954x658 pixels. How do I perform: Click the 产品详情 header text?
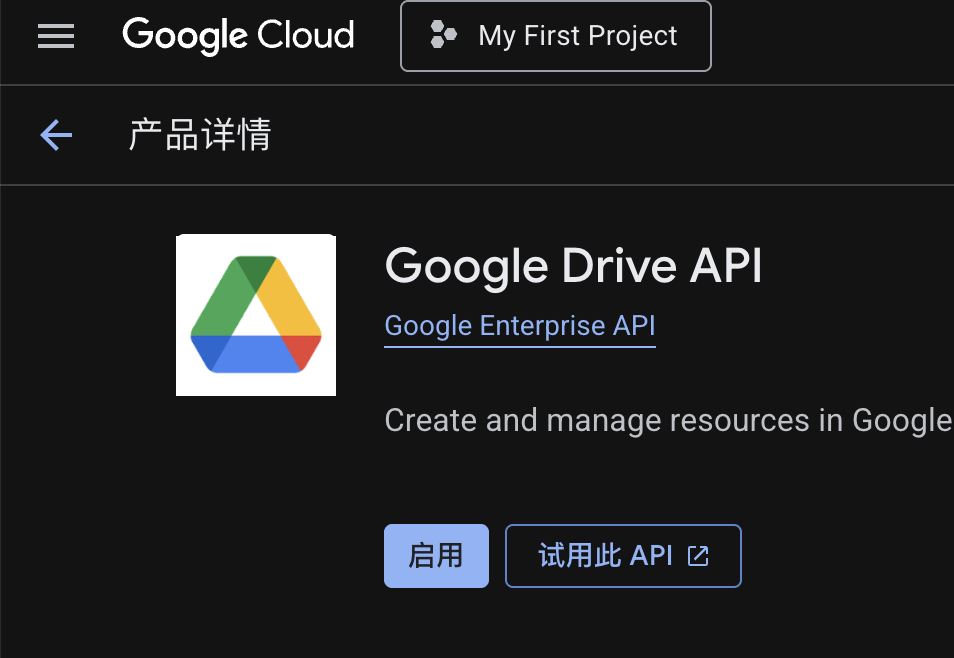tap(198, 134)
